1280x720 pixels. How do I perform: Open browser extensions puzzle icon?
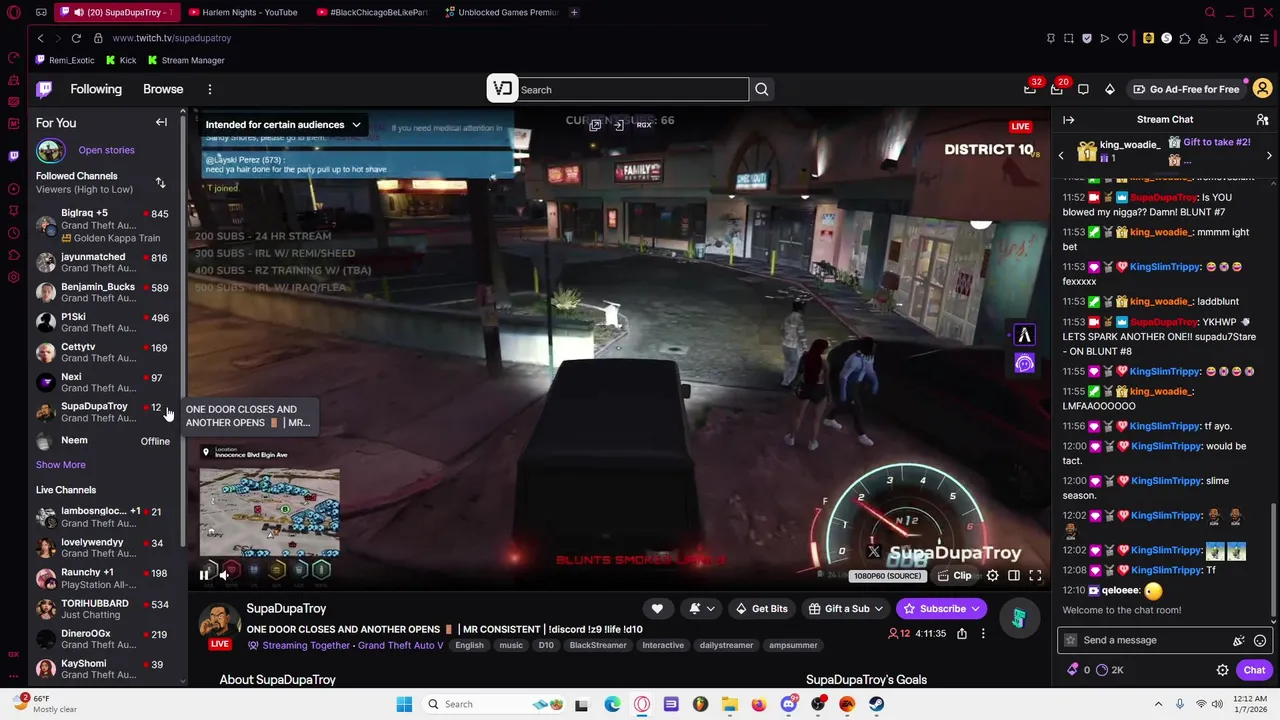(x=1185, y=38)
